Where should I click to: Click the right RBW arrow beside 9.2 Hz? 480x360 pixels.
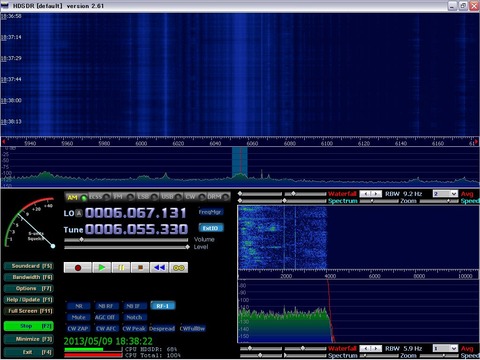click(376, 194)
